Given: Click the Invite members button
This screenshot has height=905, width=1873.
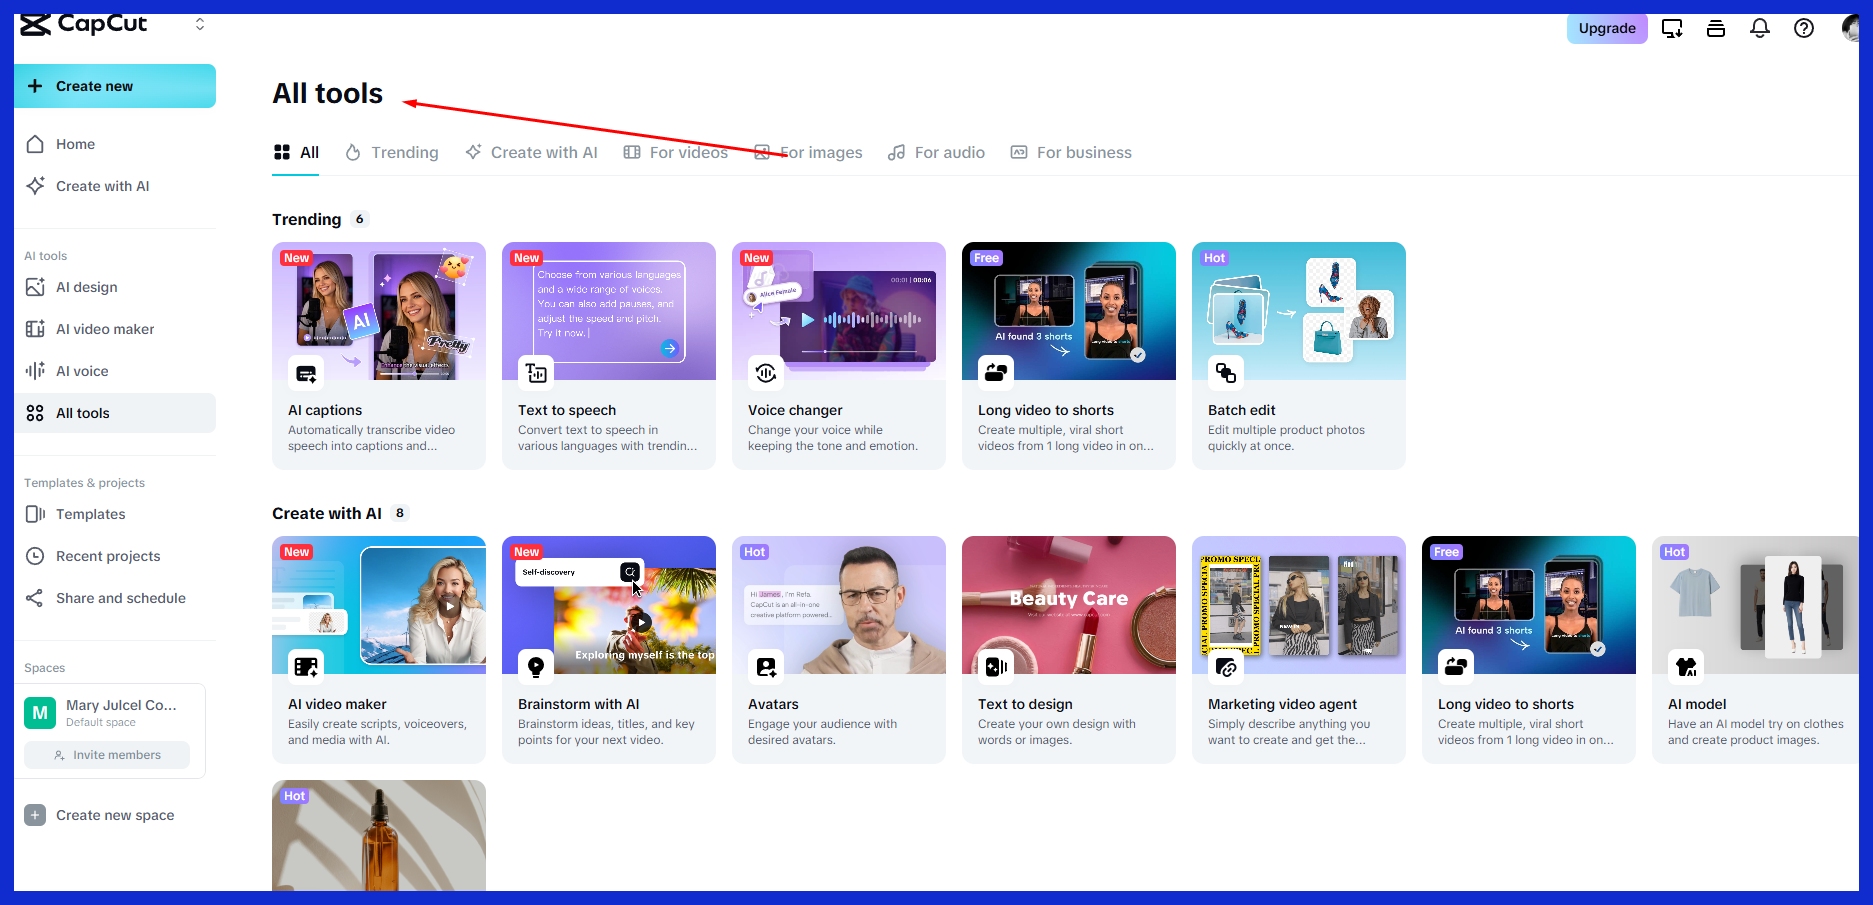Looking at the screenshot, I should tap(107, 755).
